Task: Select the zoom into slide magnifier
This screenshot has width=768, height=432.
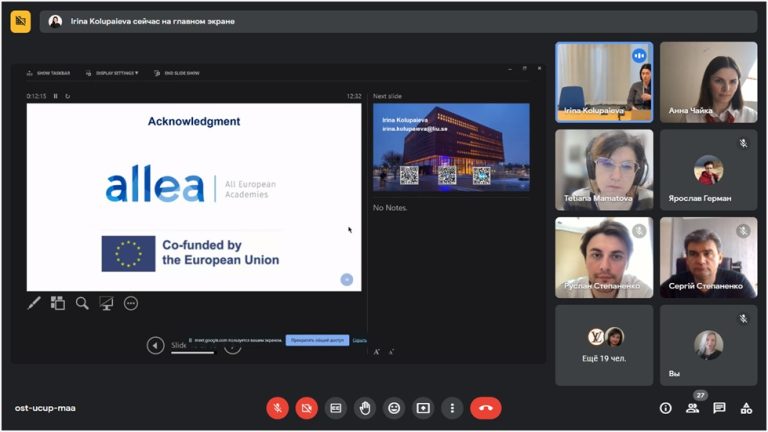Action: (82, 303)
